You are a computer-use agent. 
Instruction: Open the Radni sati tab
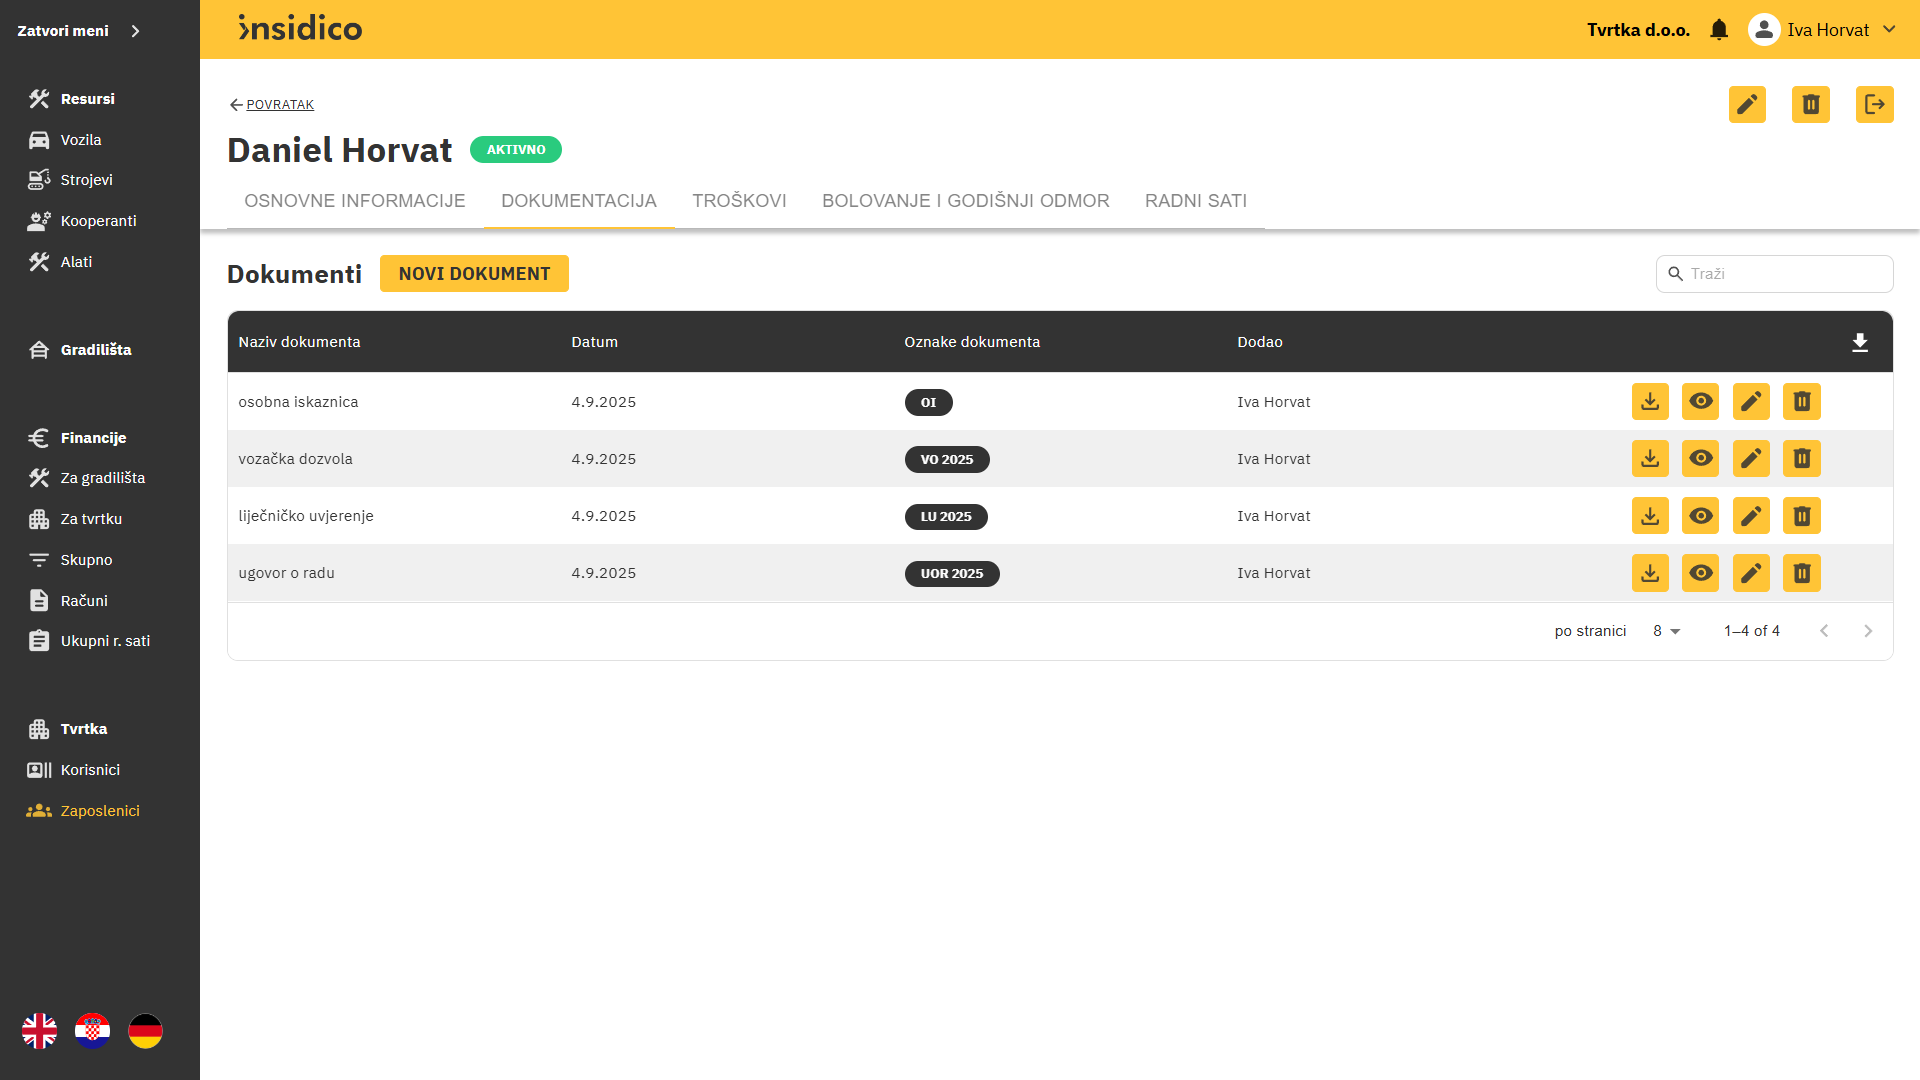tap(1195, 201)
